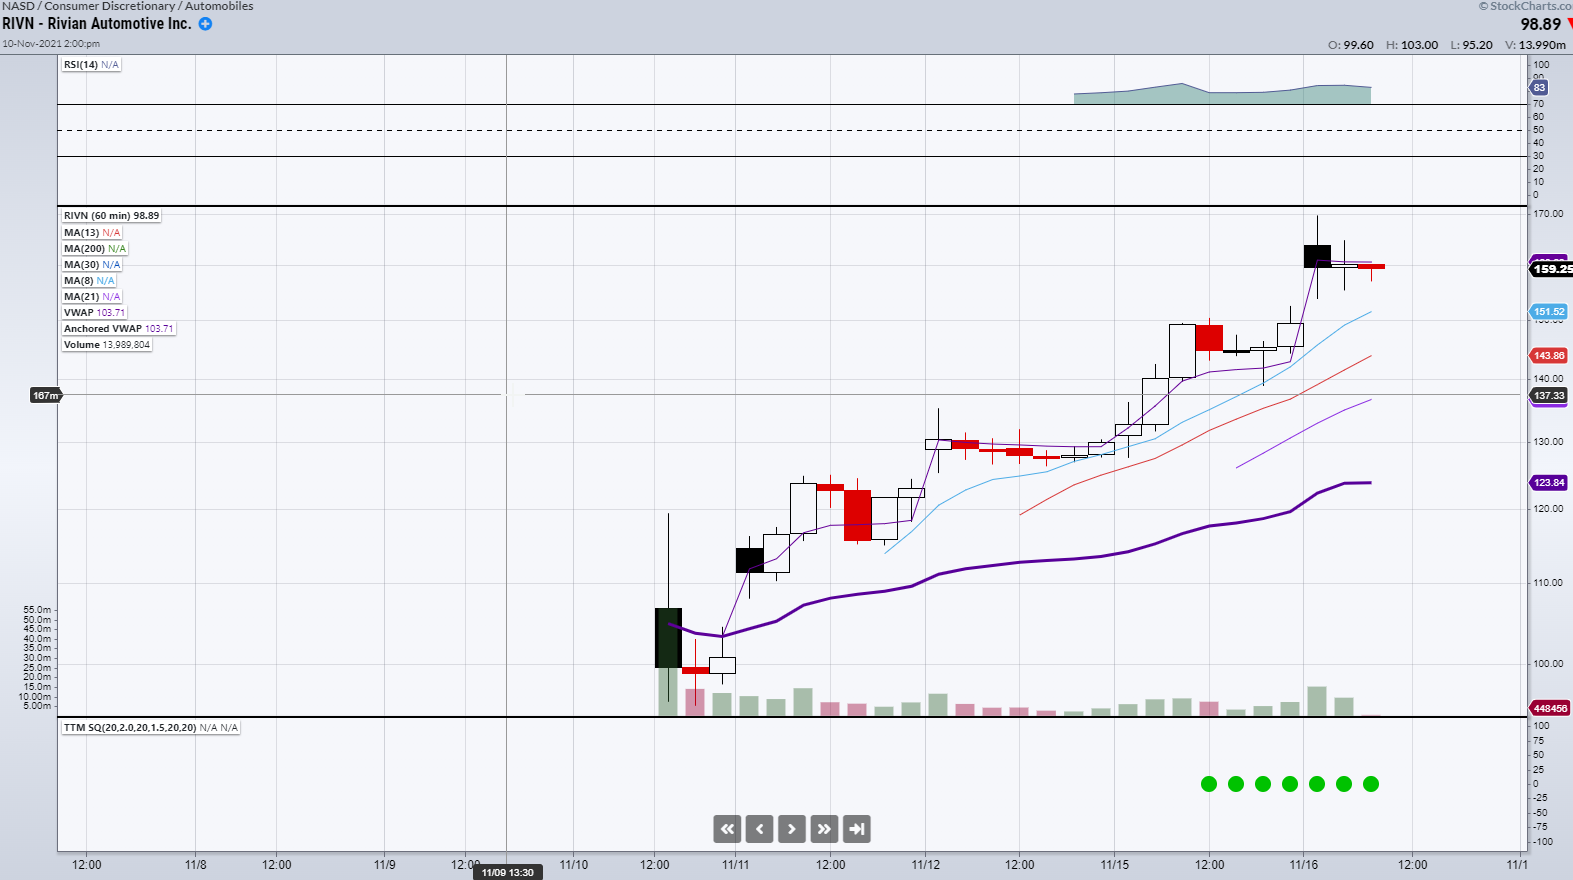
Task: Click the 159.25 current price tag
Action: coord(1551,269)
